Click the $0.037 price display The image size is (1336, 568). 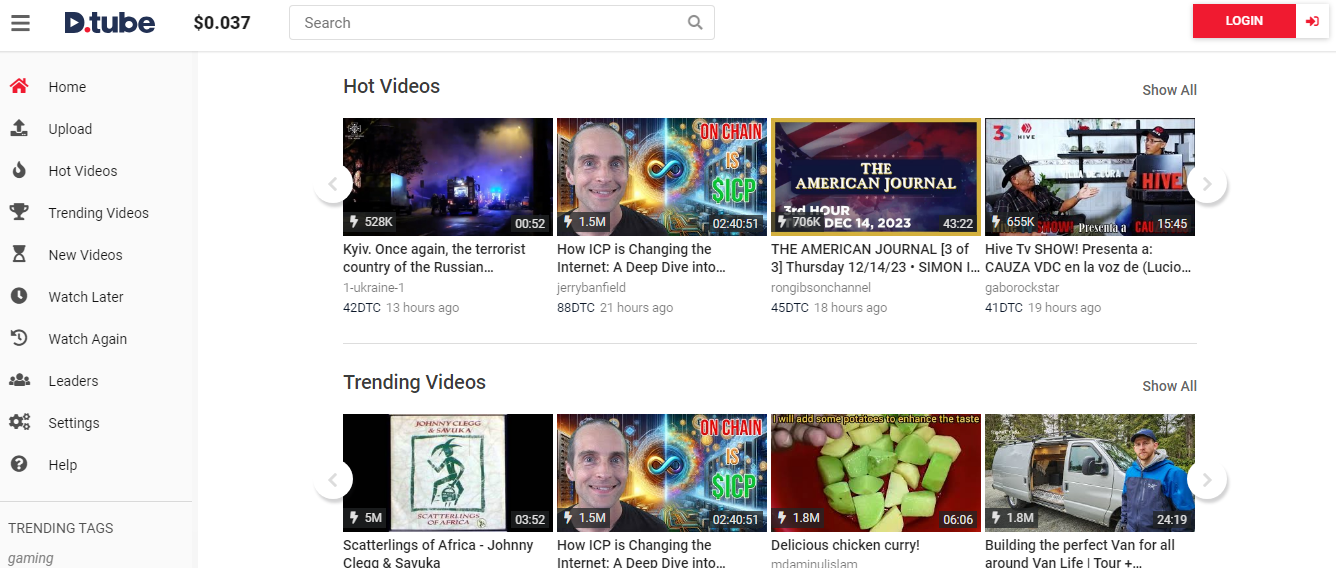(222, 22)
